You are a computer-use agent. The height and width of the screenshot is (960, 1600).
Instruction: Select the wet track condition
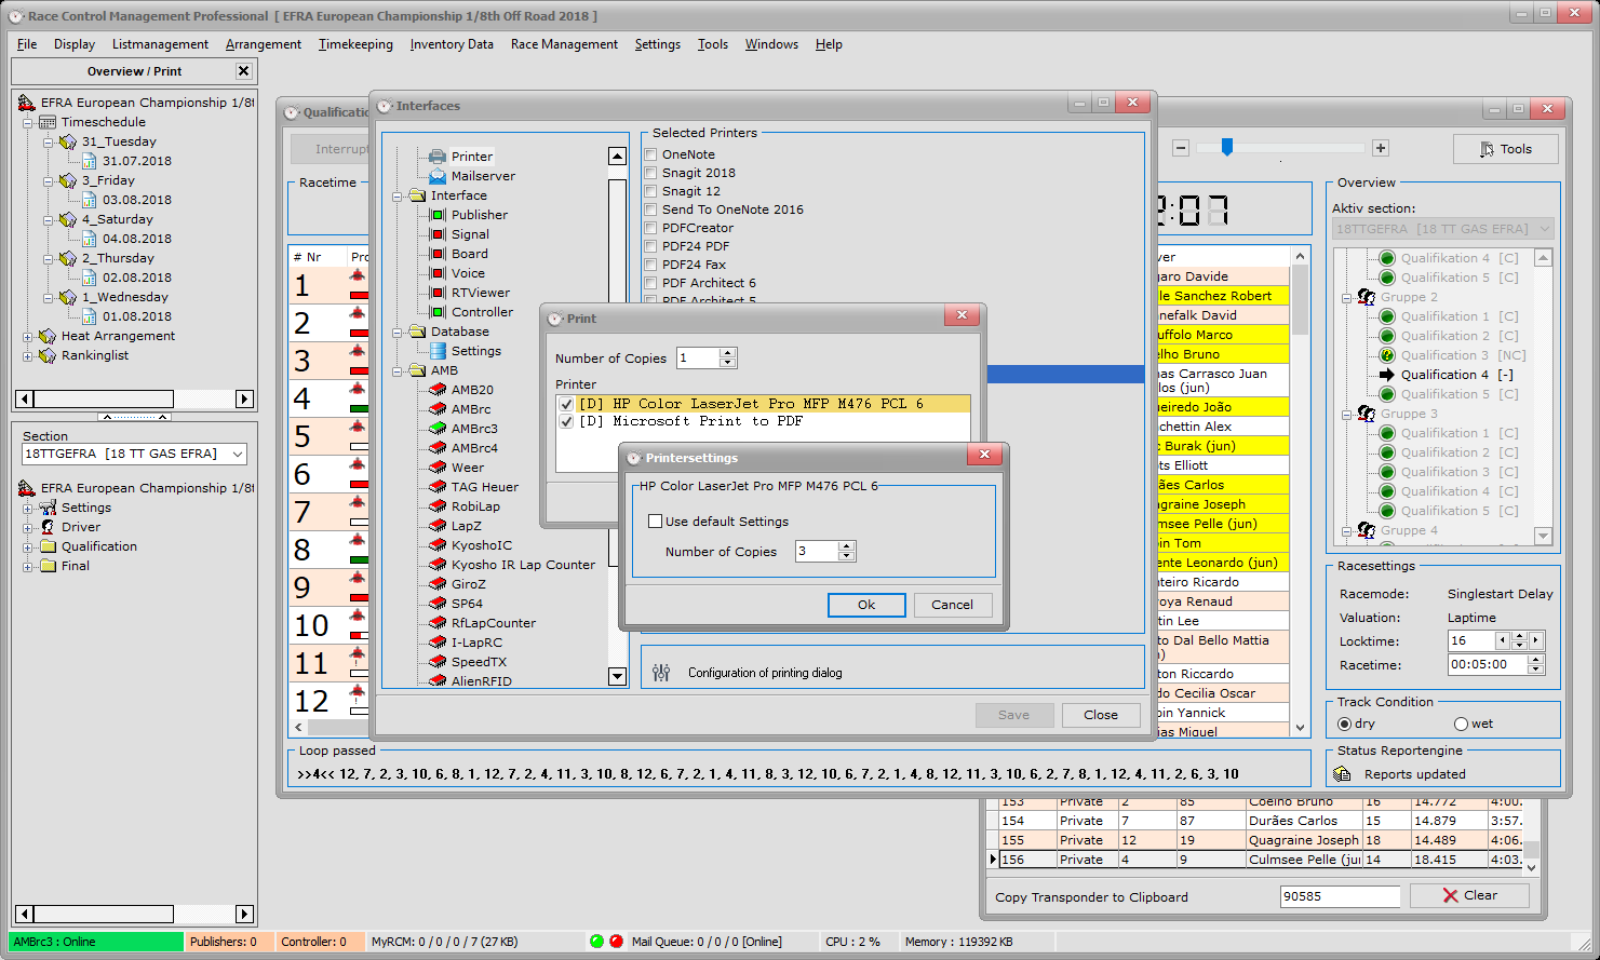[1461, 724]
